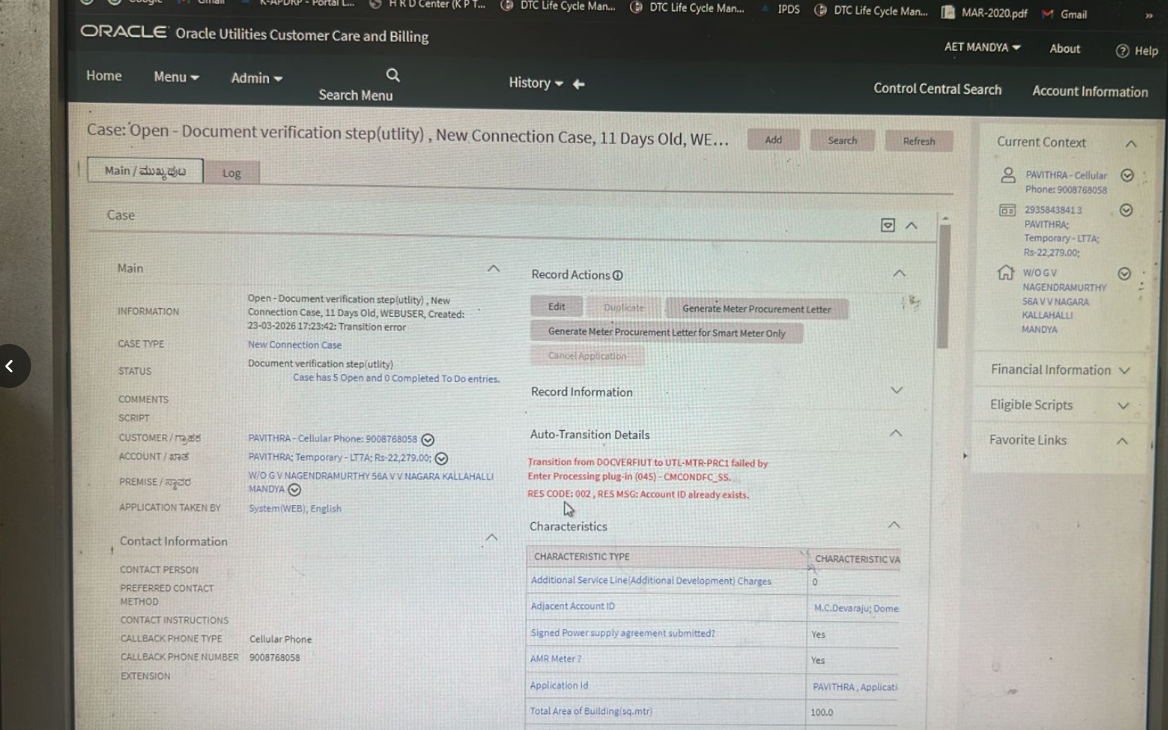Click the Search button
The height and width of the screenshot is (730, 1168).
[842, 140]
